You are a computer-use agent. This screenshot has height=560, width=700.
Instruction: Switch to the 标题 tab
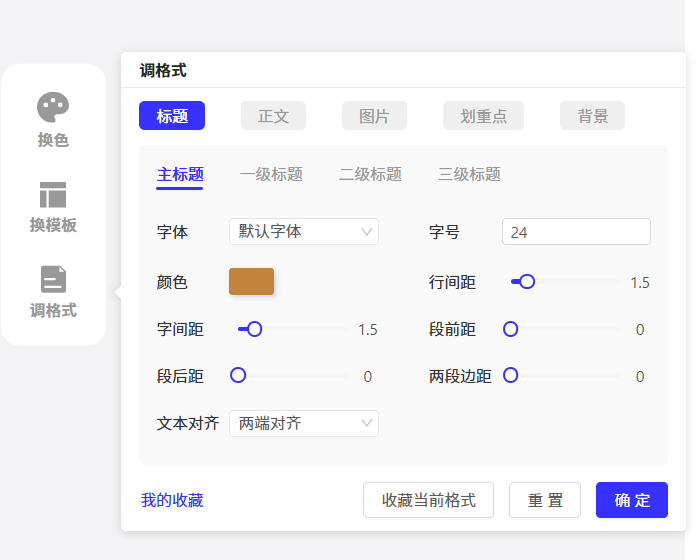[172, 116]
